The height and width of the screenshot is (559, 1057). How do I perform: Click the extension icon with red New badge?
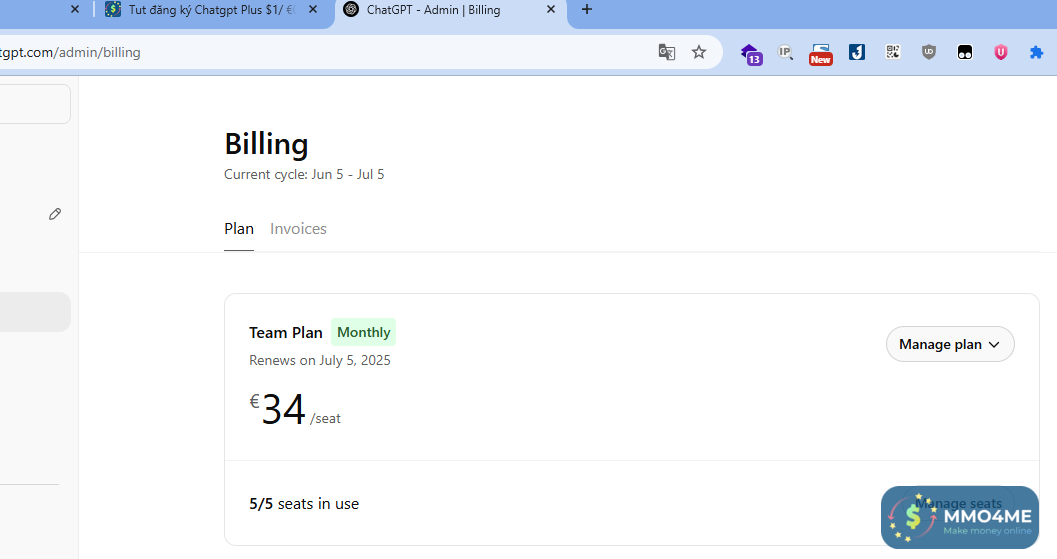tap(820, 54)
